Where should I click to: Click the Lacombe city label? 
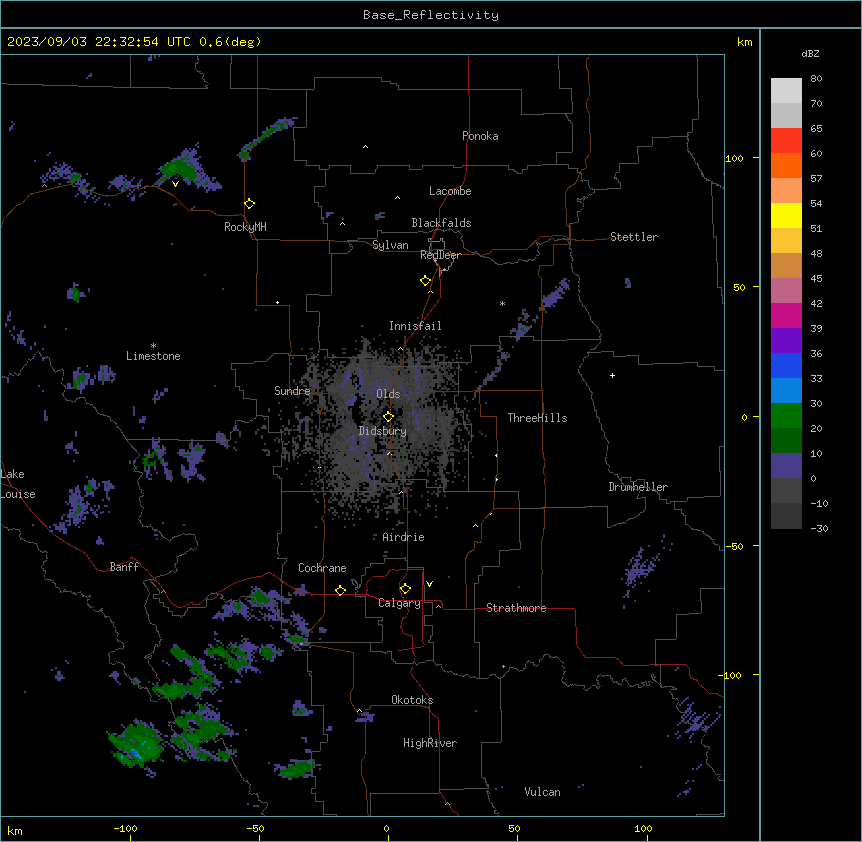tap(450, 191)
